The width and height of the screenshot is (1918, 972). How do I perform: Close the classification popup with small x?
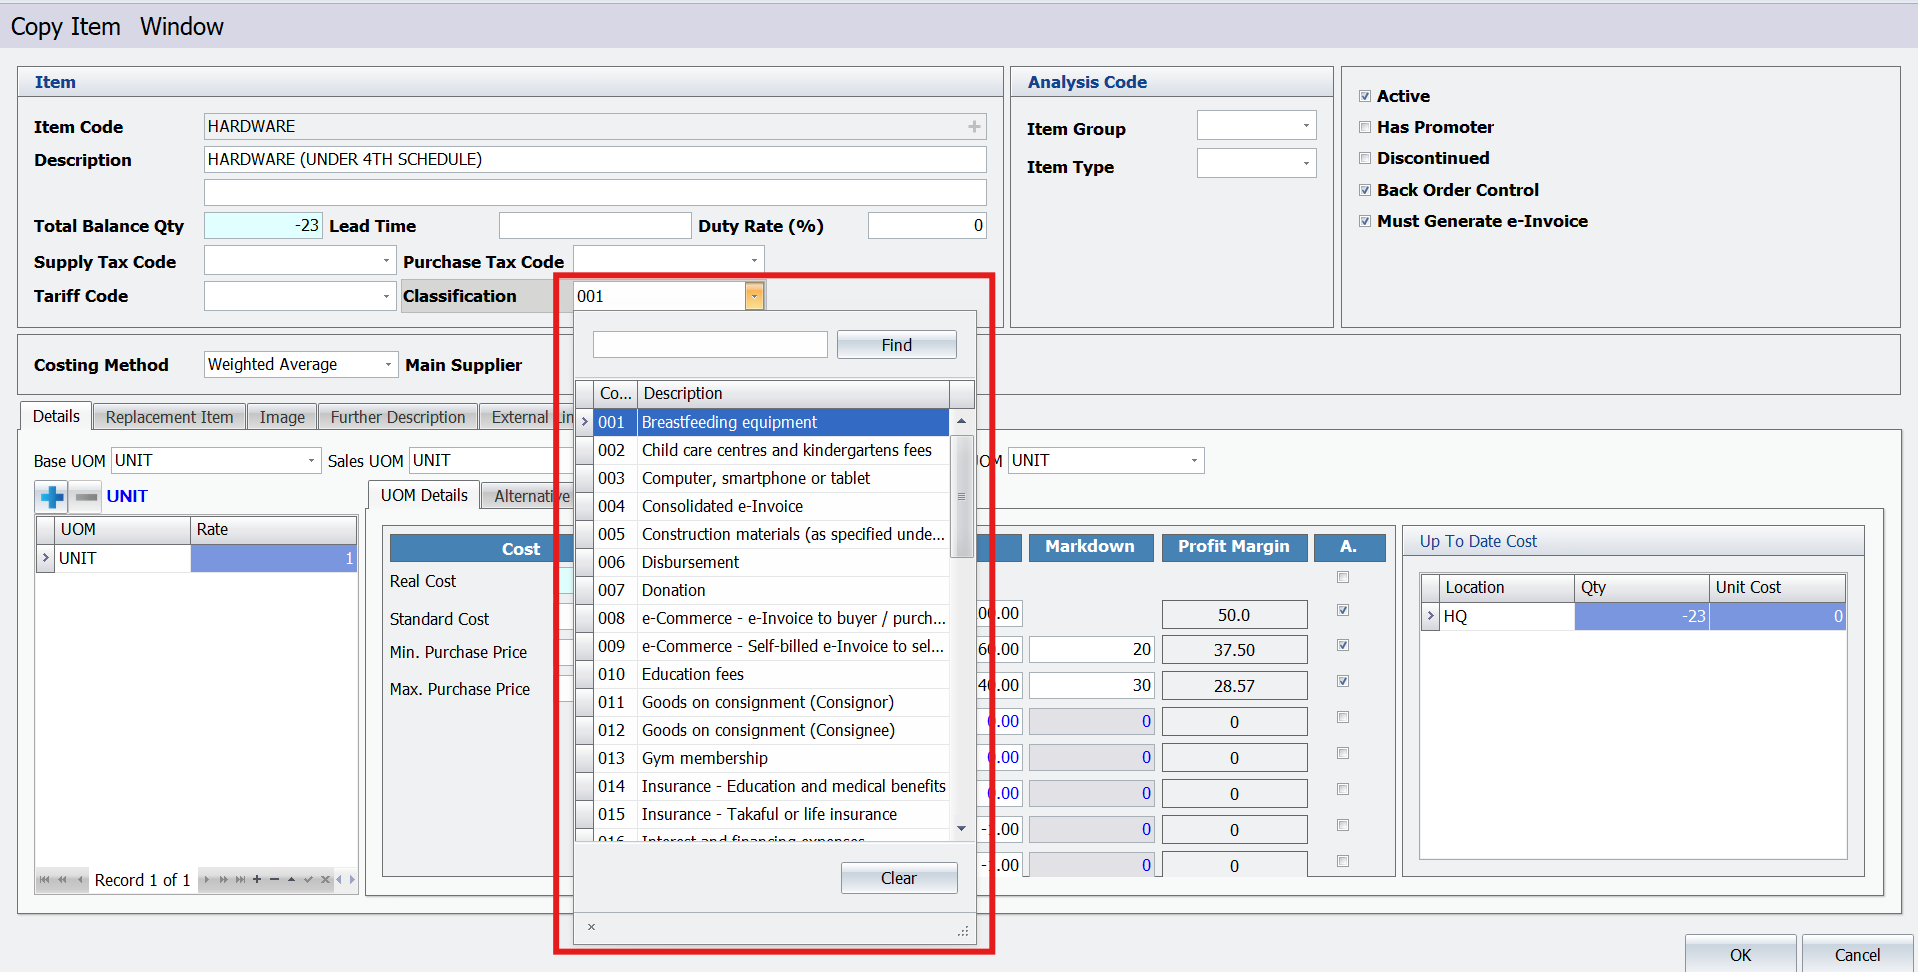pos(591,927)
